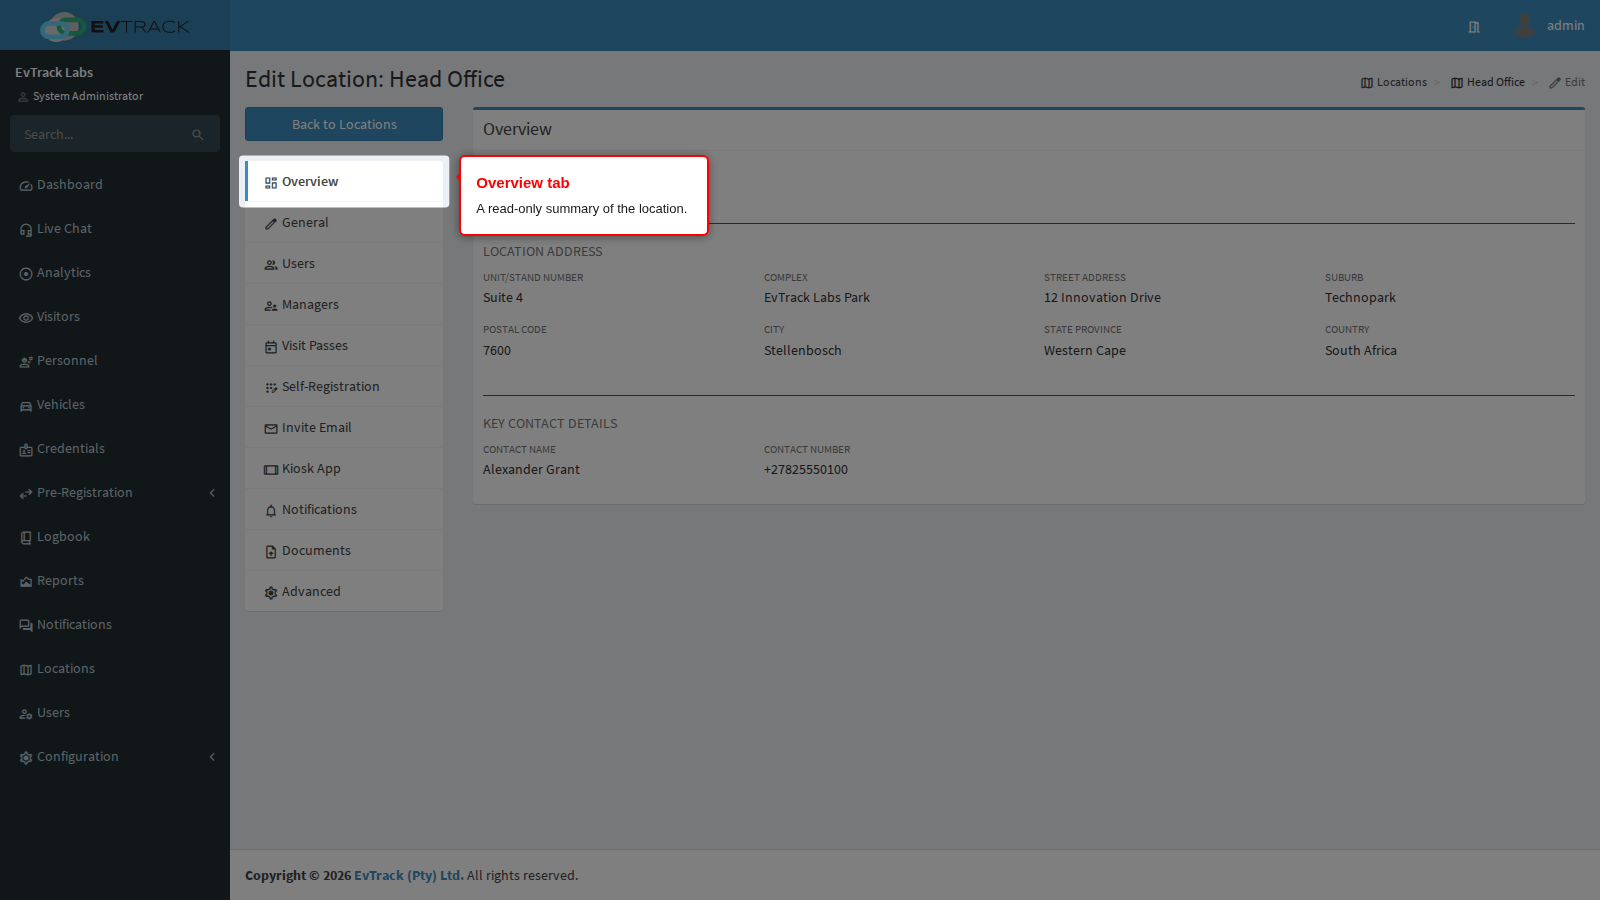Viewport: 1600px width, 900px height.
Task: Open Logbook via its book icon
Action: [26, 538]
